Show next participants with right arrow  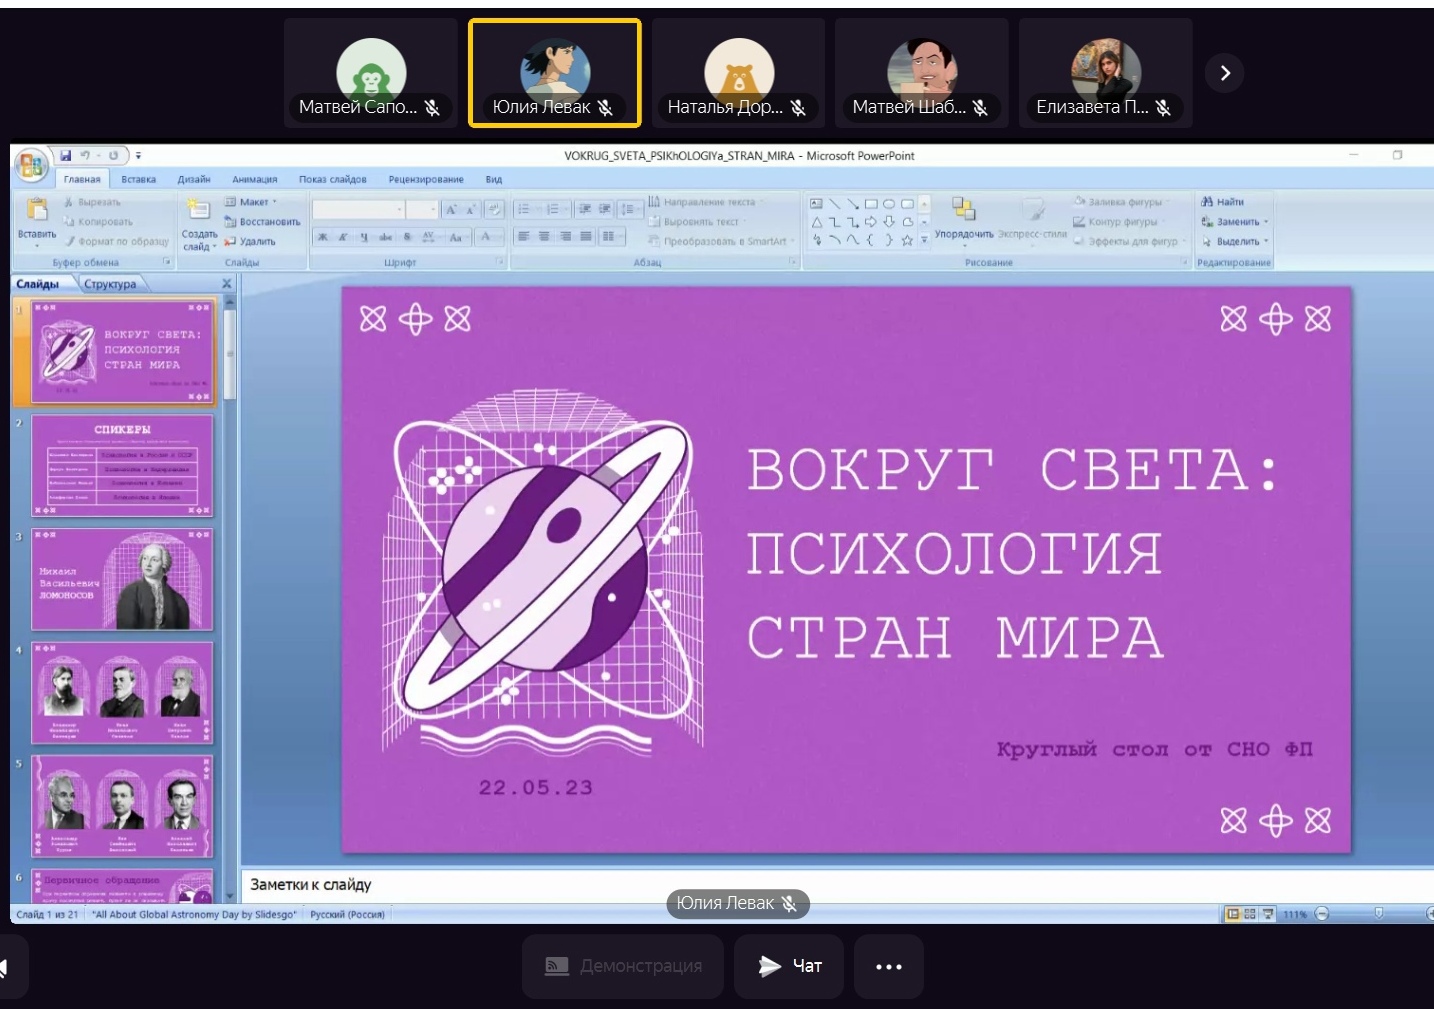point(1225,73)
